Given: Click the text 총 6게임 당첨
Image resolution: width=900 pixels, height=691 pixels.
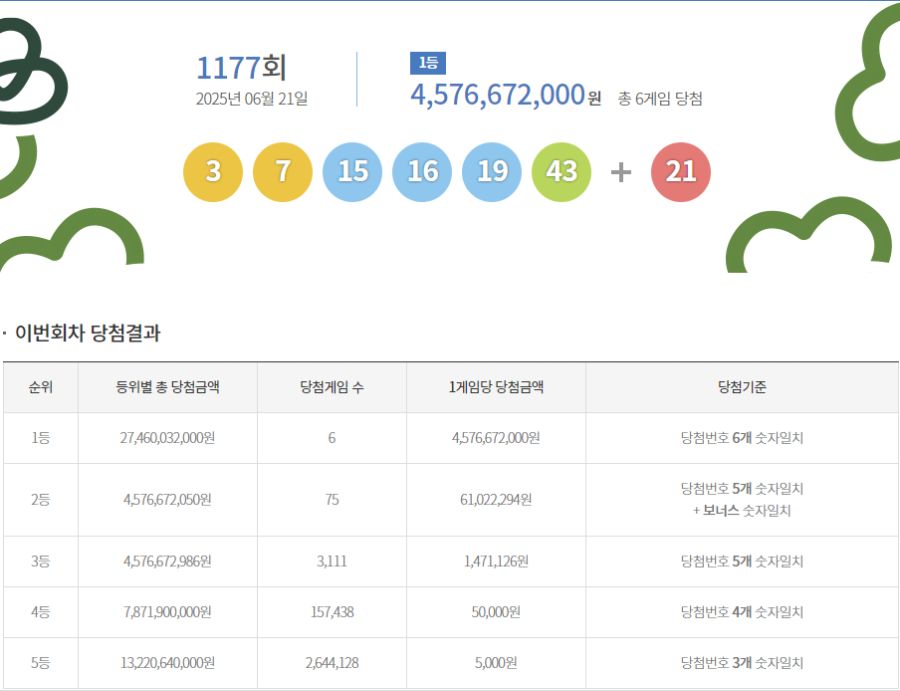Looking at the screenshot, I should click(660, 99).
